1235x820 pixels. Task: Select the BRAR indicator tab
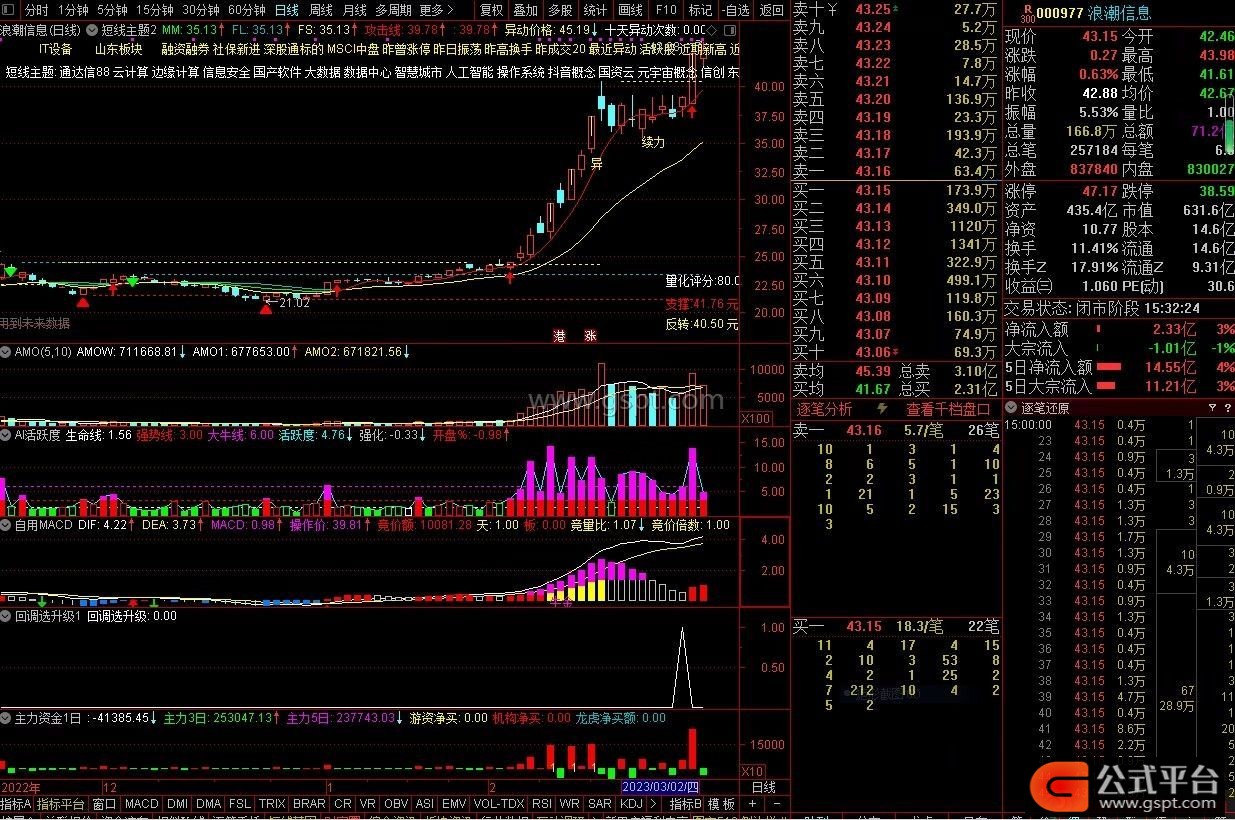[309, 804]
